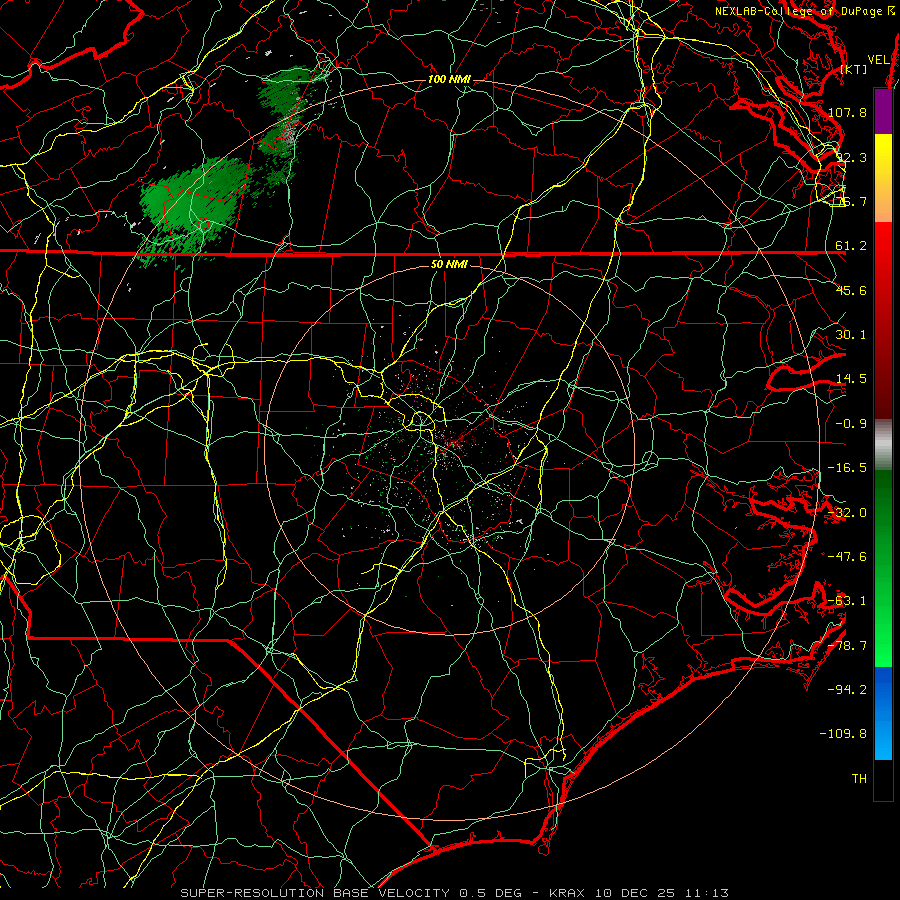Select the 107.8 legend value
Viewport: 900px width, 900px height.
[848, 112]
